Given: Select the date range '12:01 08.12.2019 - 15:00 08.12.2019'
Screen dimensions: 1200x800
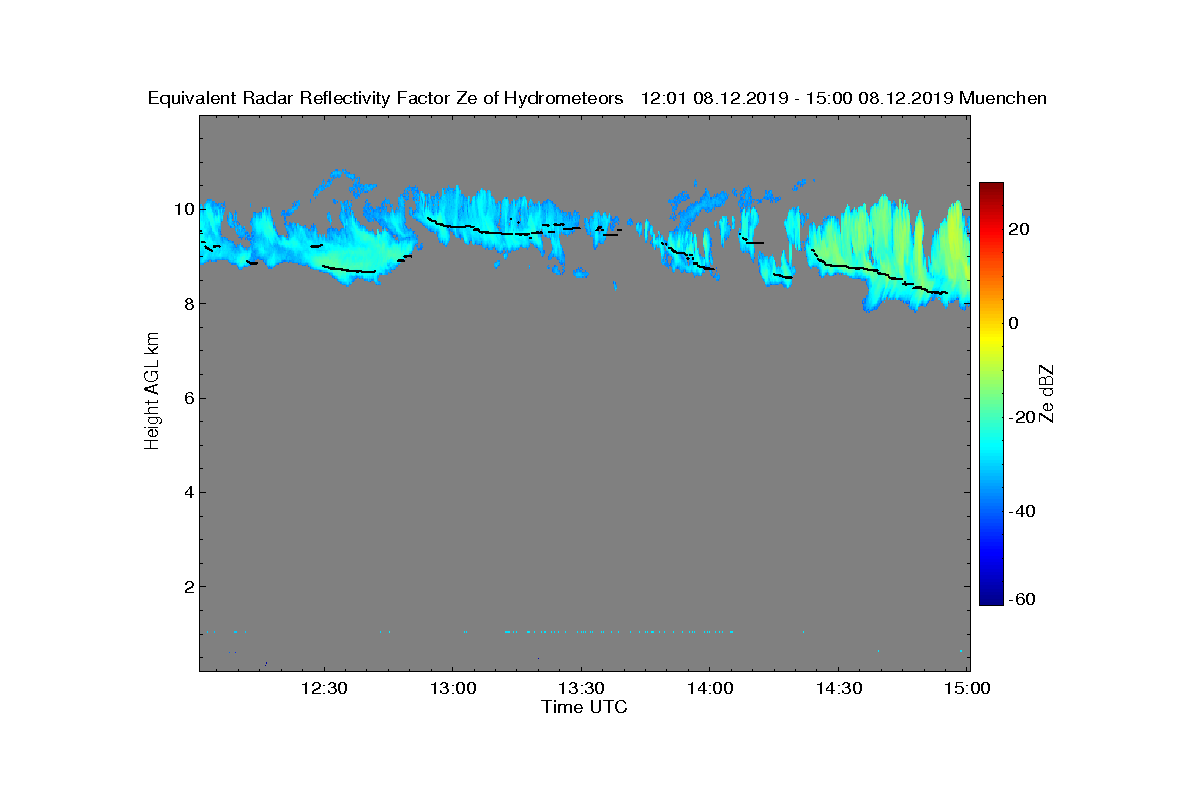Looking at the screenshot, I should [x=796, y=98].
